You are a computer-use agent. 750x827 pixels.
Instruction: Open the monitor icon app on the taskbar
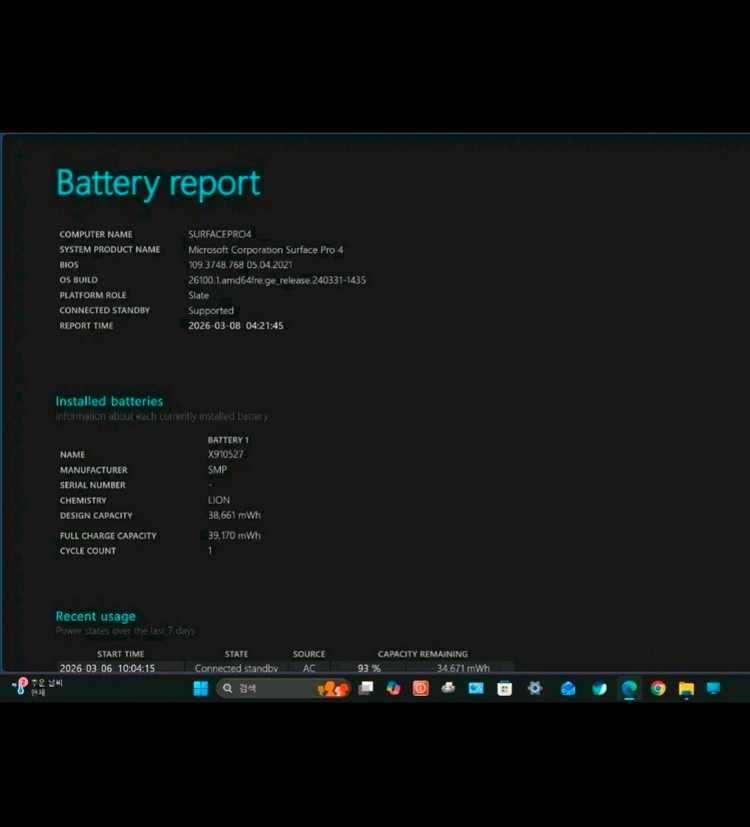click(713, 688)
